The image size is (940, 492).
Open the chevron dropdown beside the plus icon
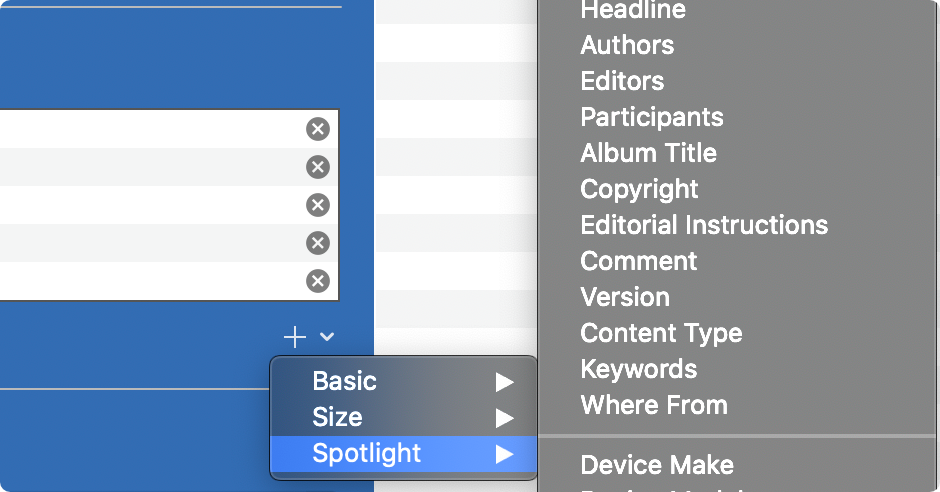click(x=327, y=337)
